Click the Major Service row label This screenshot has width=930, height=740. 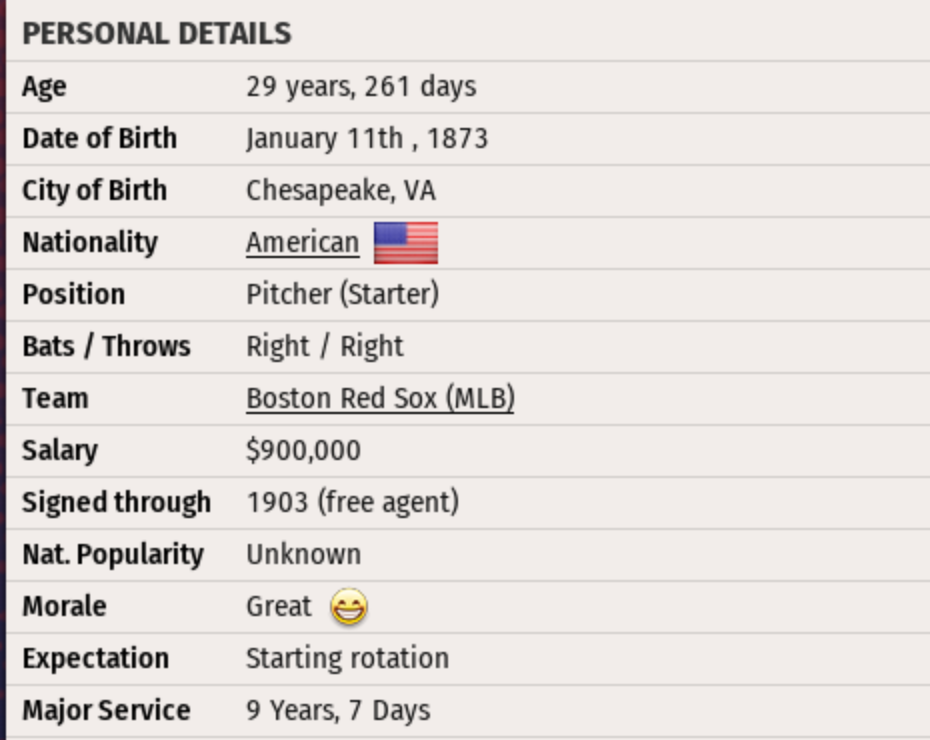(x=106, y=710)
